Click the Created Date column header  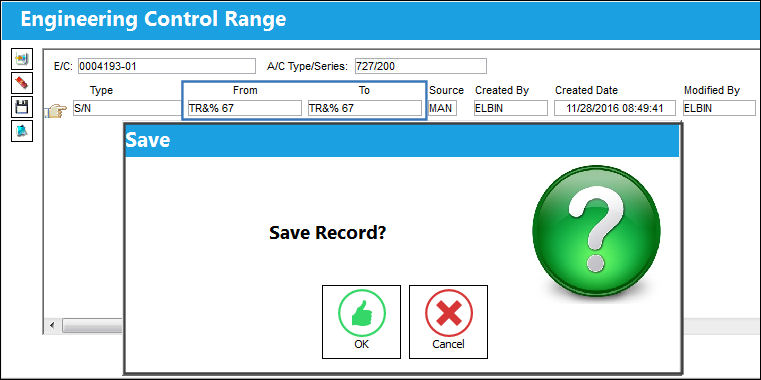click(x=586, y=90)
